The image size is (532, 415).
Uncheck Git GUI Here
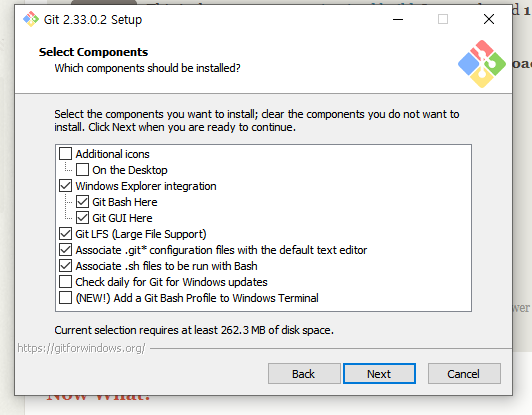pos(82,218)
